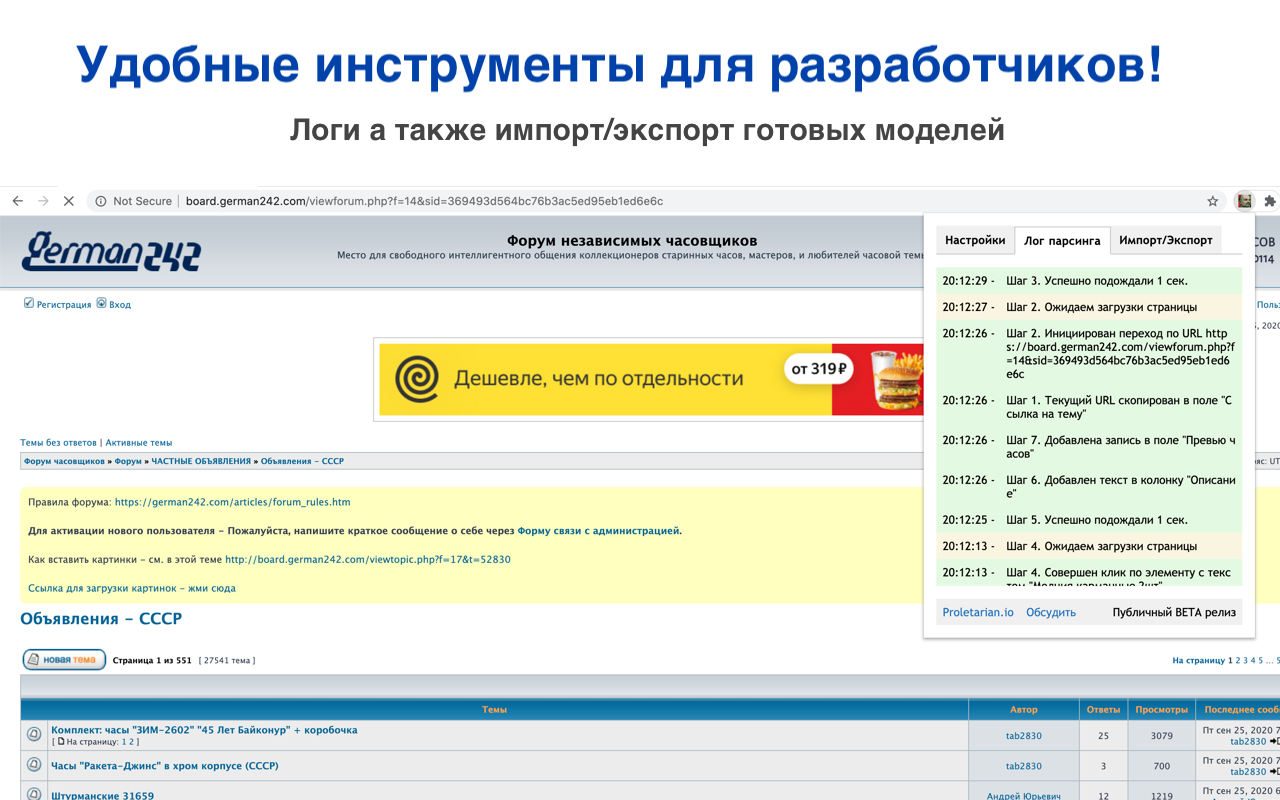Click Форум часовщиков breadcrumb
Image resolution: width=1280 pixels, height=800 pixels.
(64, 461)
